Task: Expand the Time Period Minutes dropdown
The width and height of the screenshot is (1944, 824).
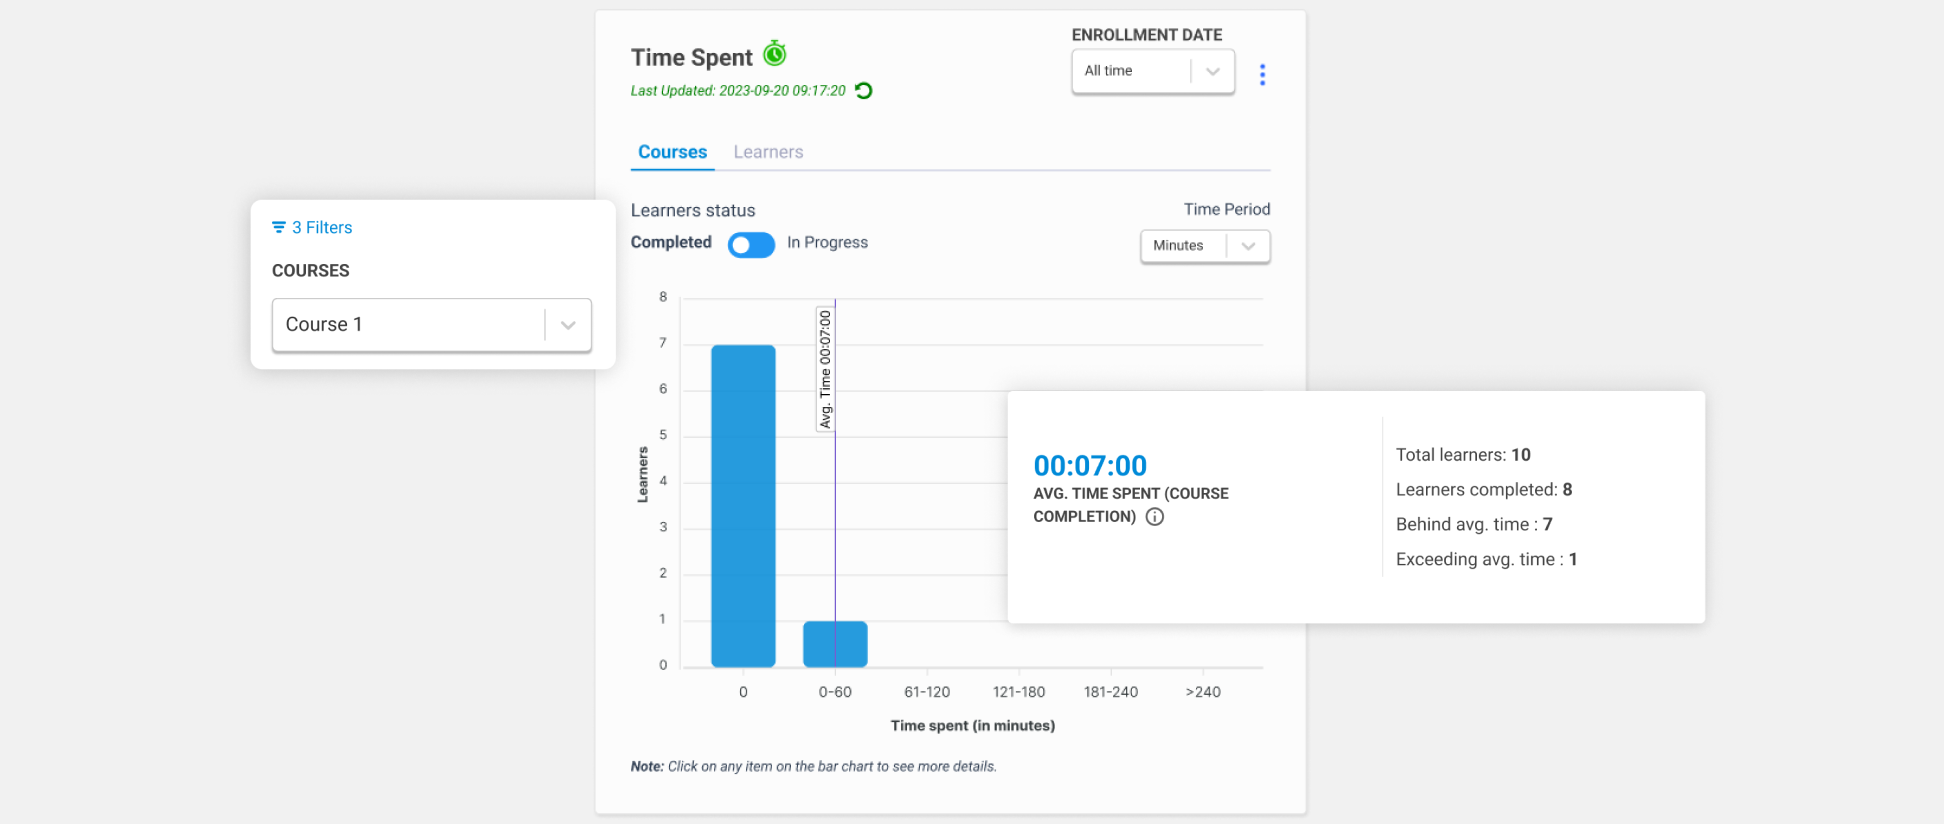Action: (x=1182, y=246)
